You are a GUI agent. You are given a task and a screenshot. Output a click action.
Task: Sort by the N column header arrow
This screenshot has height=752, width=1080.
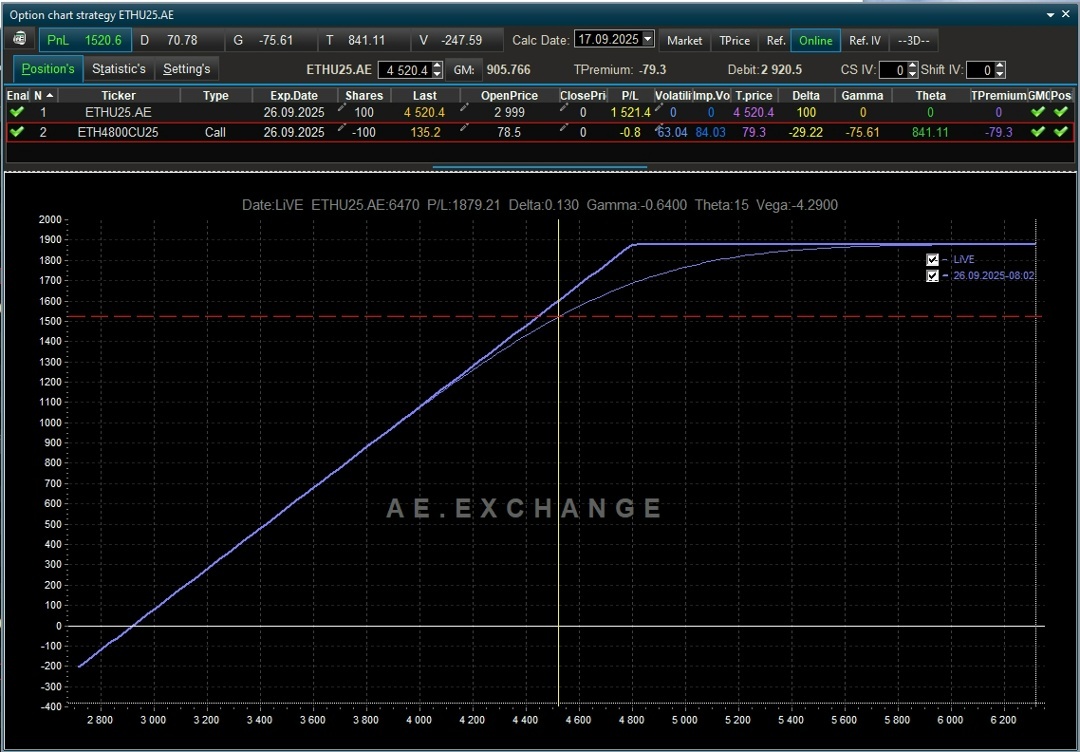click(50, 96)
